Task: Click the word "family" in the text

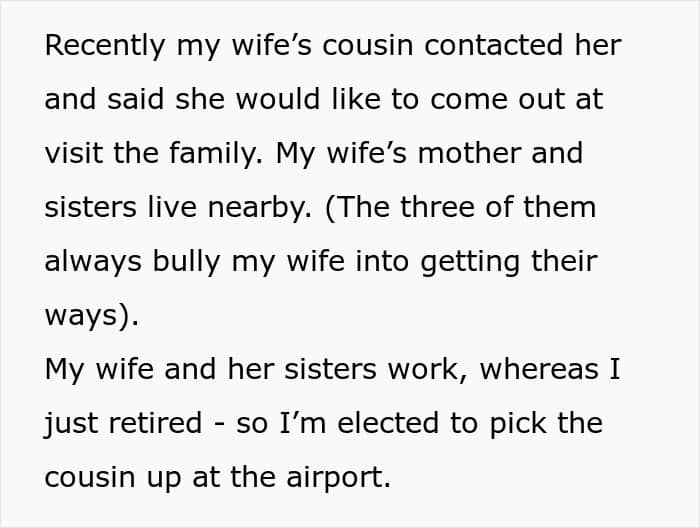Action: tap(212, 154)
